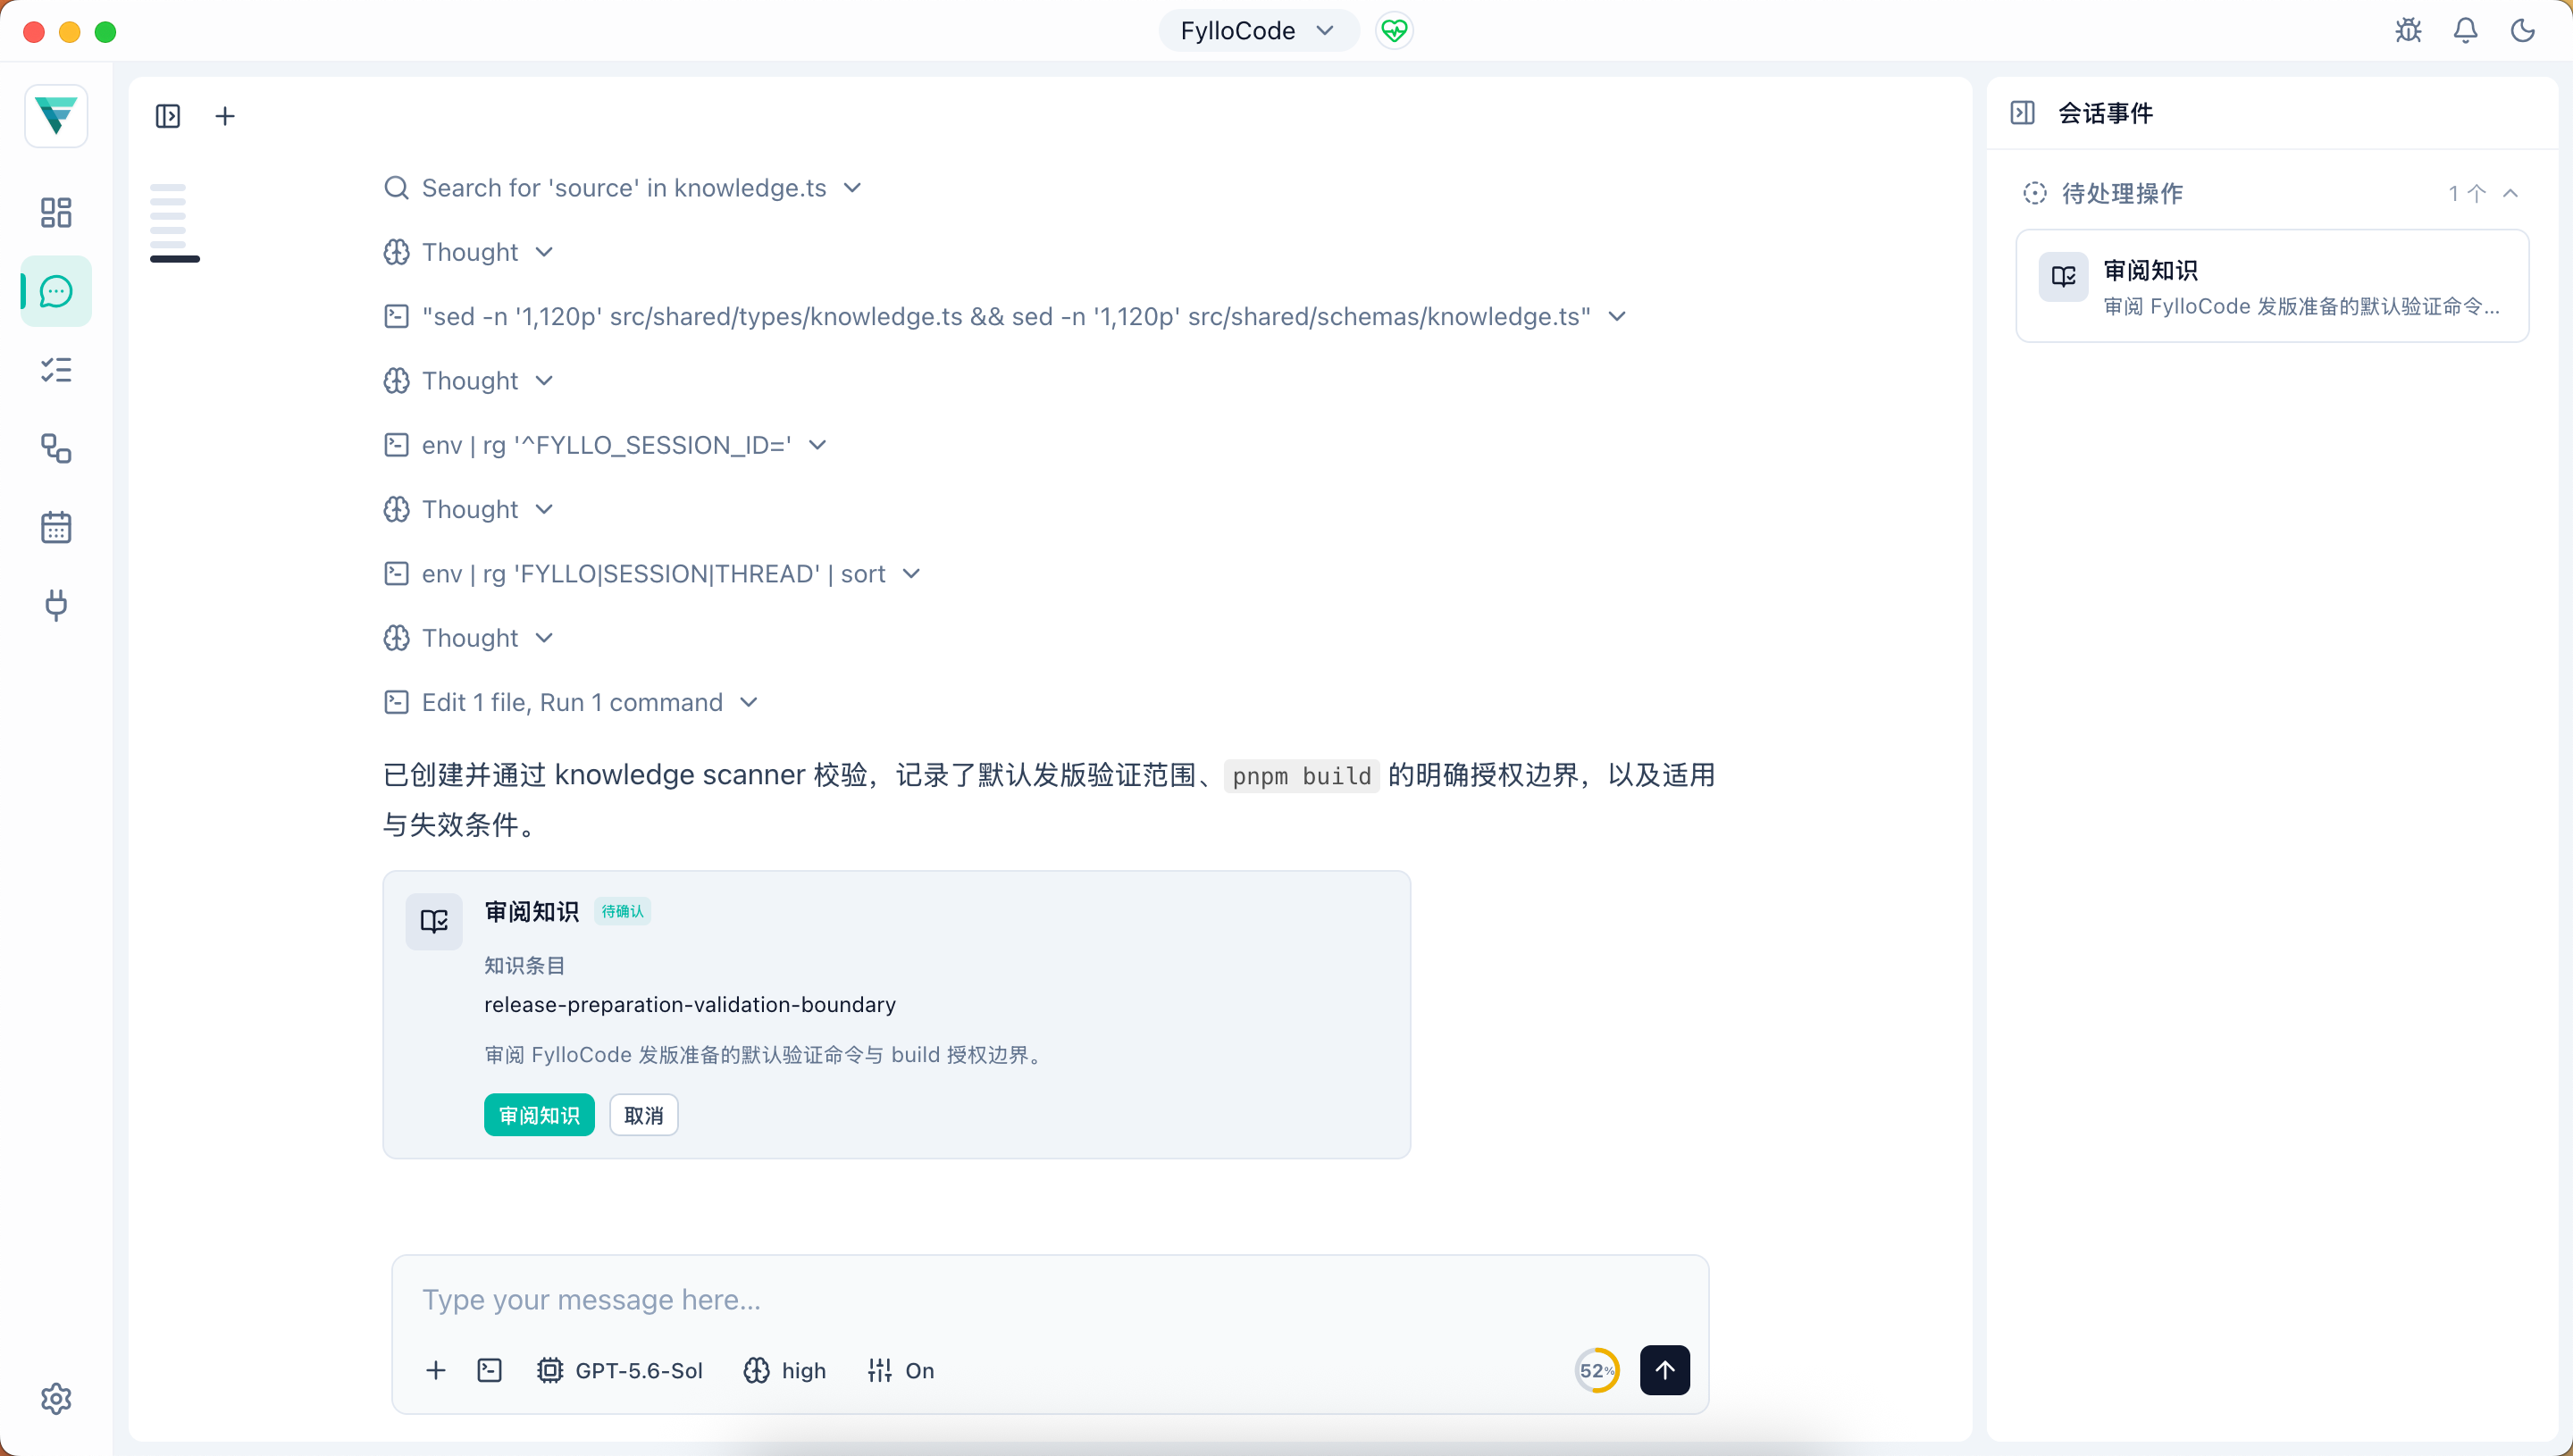The height and width of the screenshot is (1456, 2573).
Task: Switch to dark mode moon icon
Action: pos(2523,31)
